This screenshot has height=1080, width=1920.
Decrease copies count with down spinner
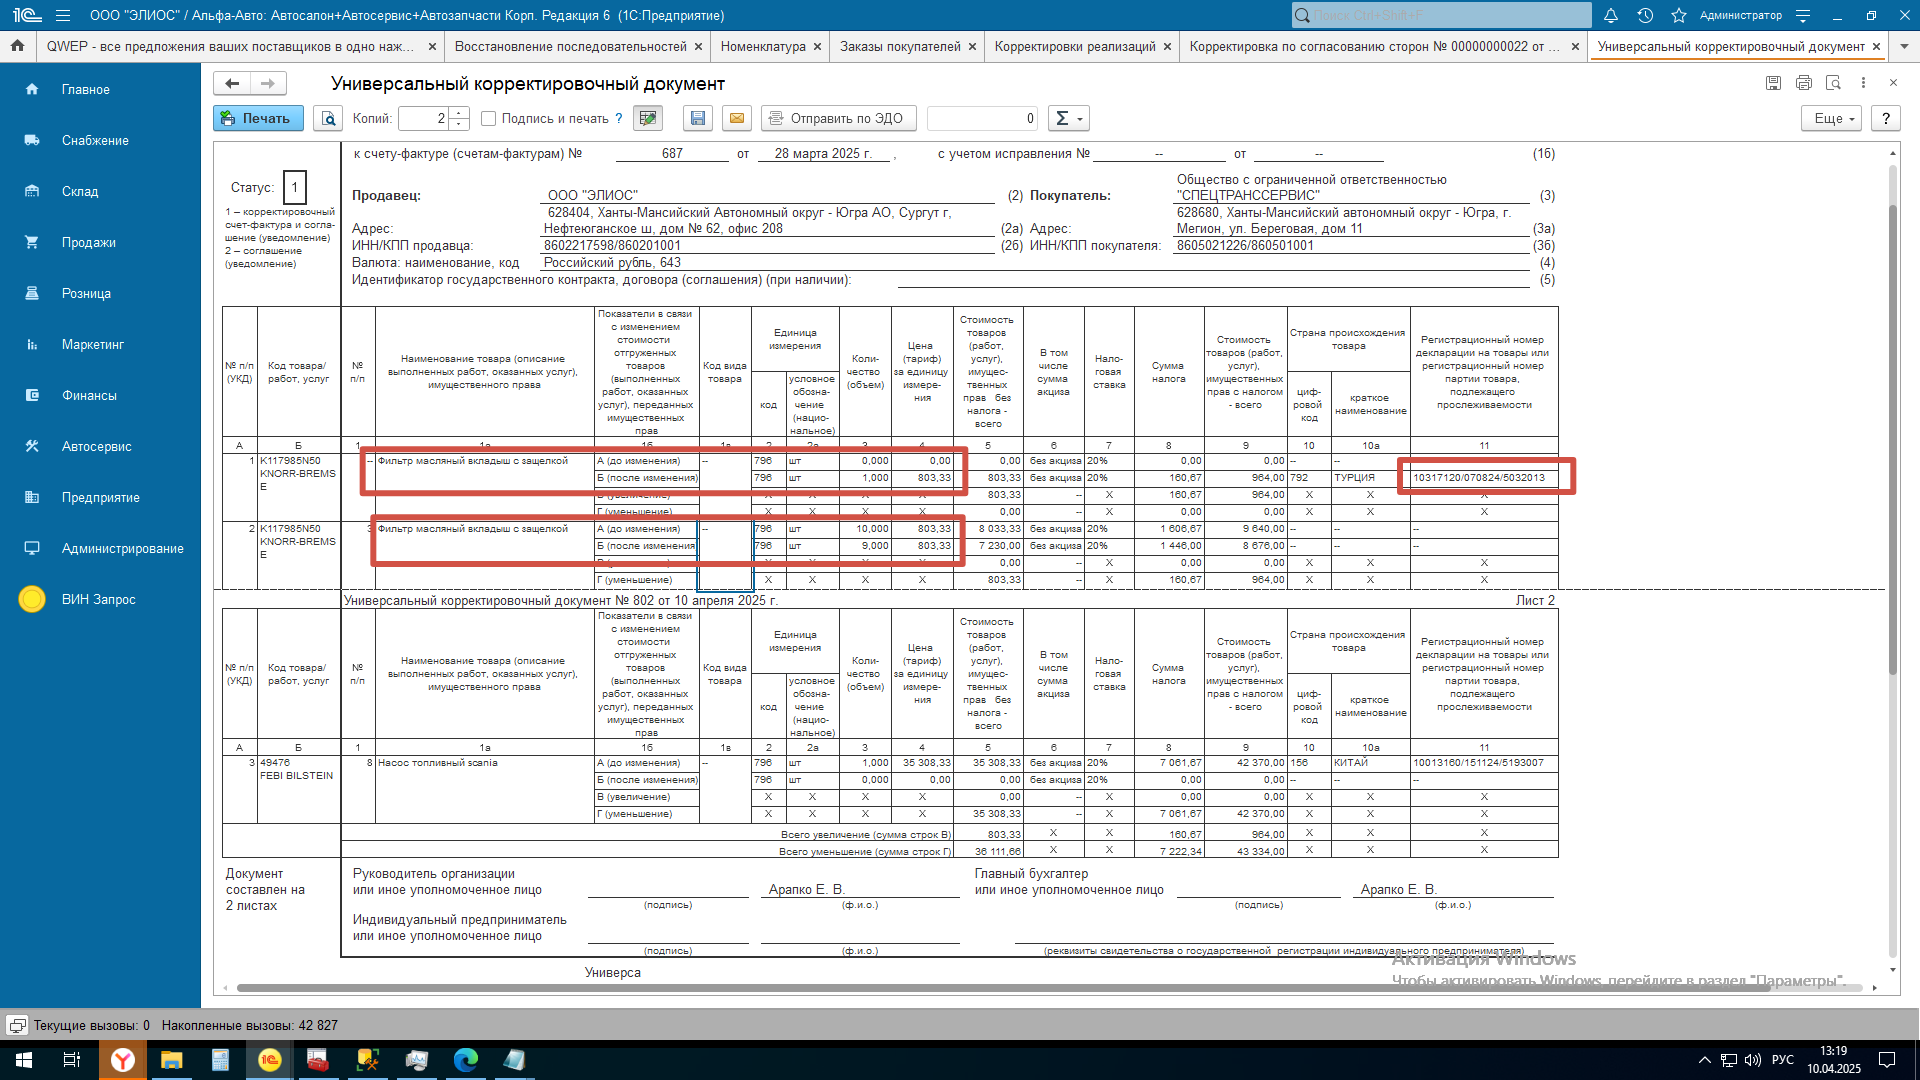pyautogui.click(x=459, y=124)
